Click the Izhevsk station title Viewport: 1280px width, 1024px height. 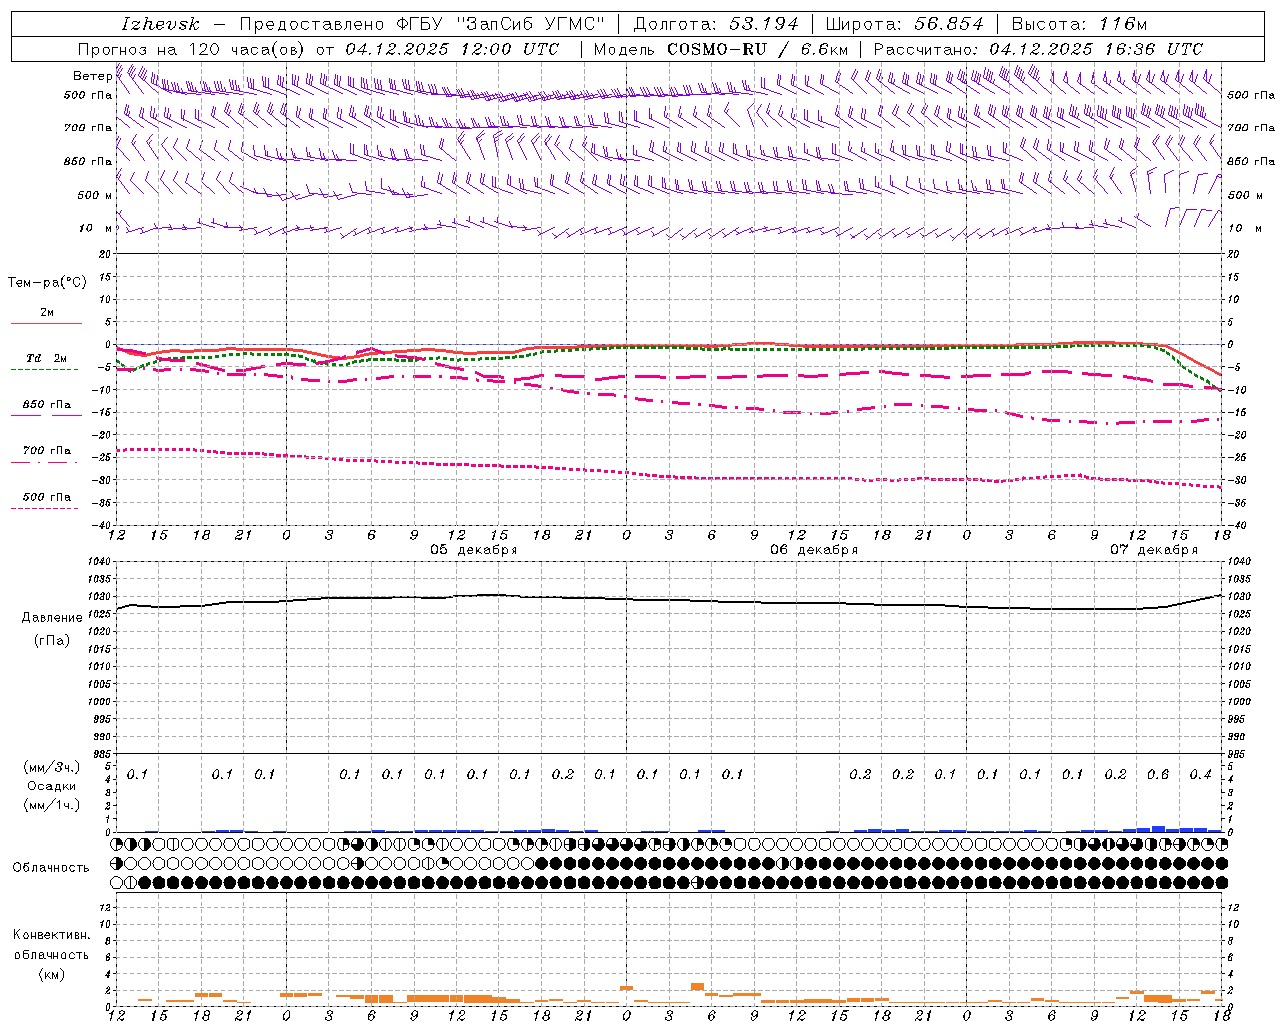160,24
